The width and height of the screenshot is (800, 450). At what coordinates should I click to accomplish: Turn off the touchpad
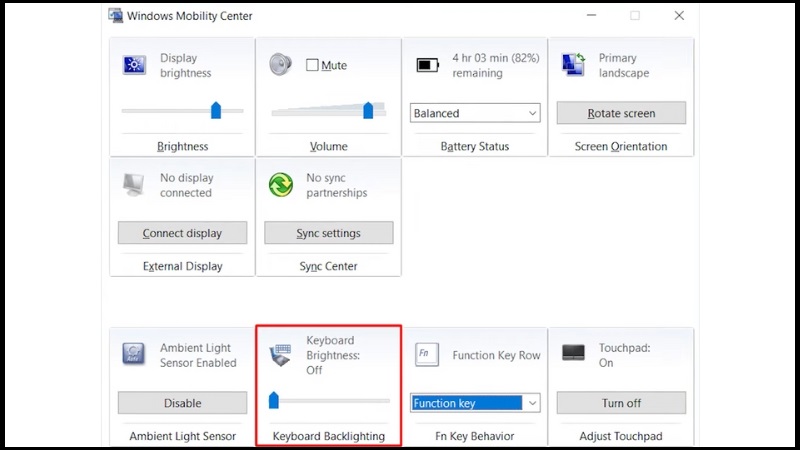pos(621,403)
